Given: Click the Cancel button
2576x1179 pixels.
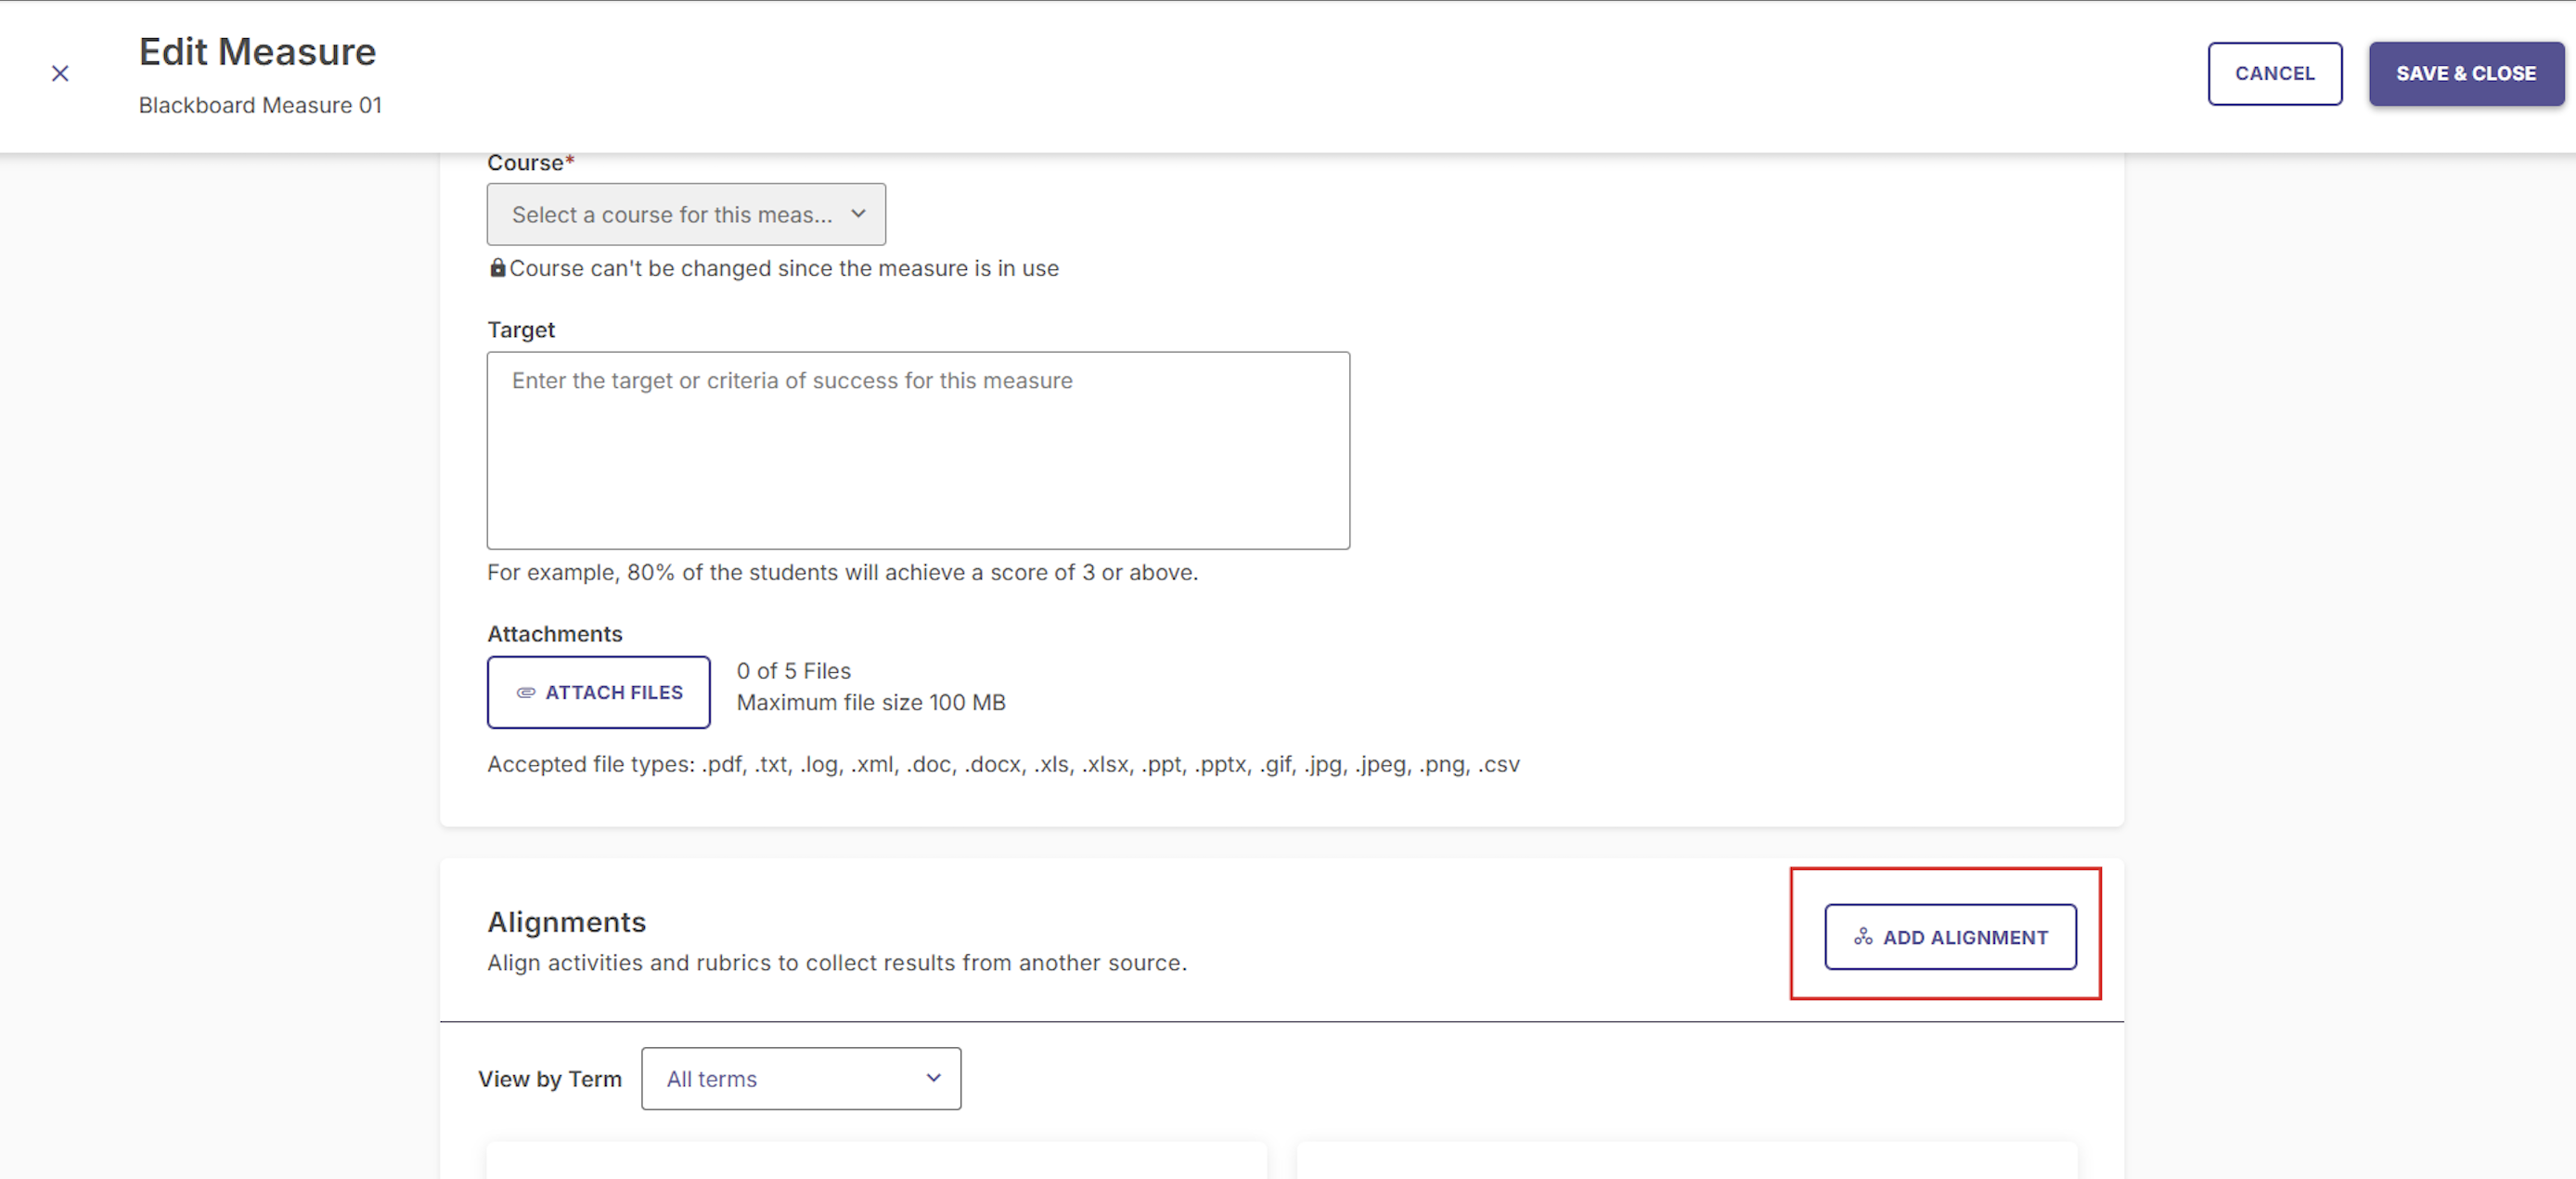Looking at the screenshot, I should [x=2275, y=73].
